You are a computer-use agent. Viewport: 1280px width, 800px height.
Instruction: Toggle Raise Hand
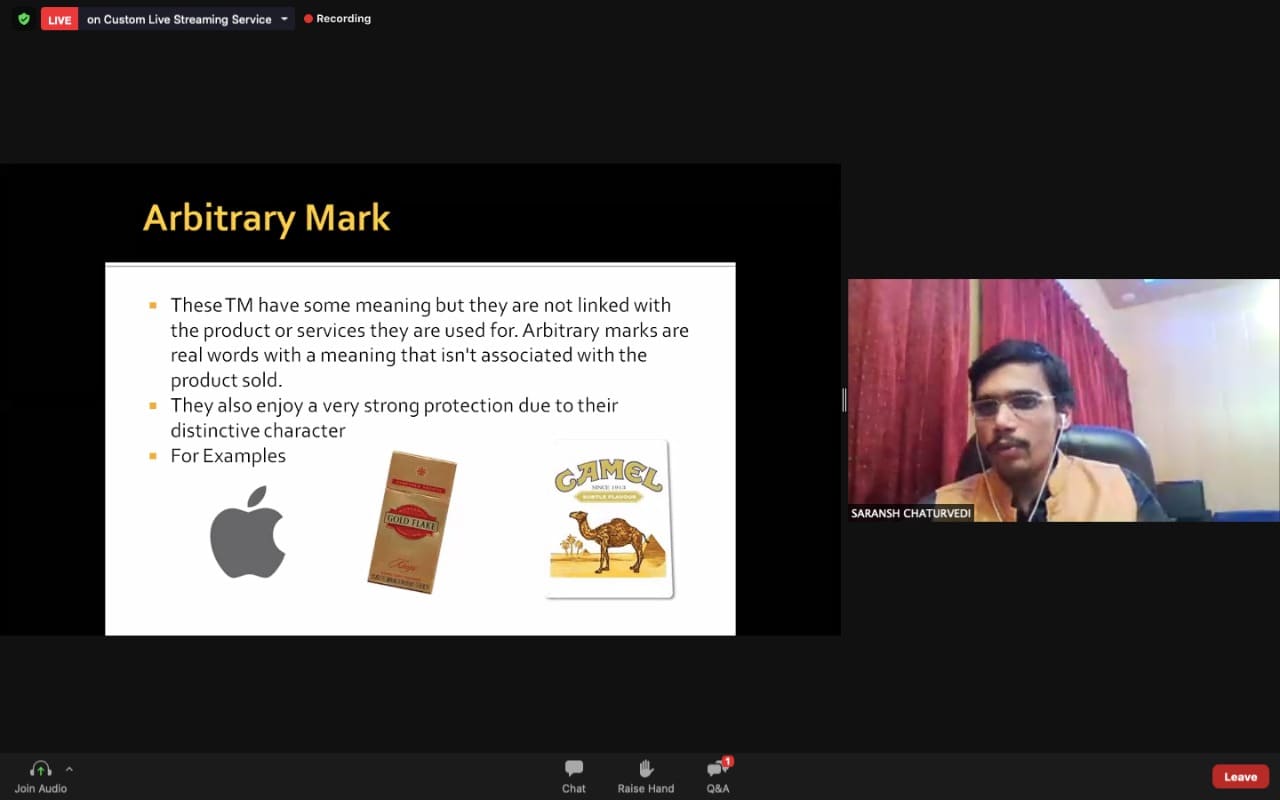[645, 775]
